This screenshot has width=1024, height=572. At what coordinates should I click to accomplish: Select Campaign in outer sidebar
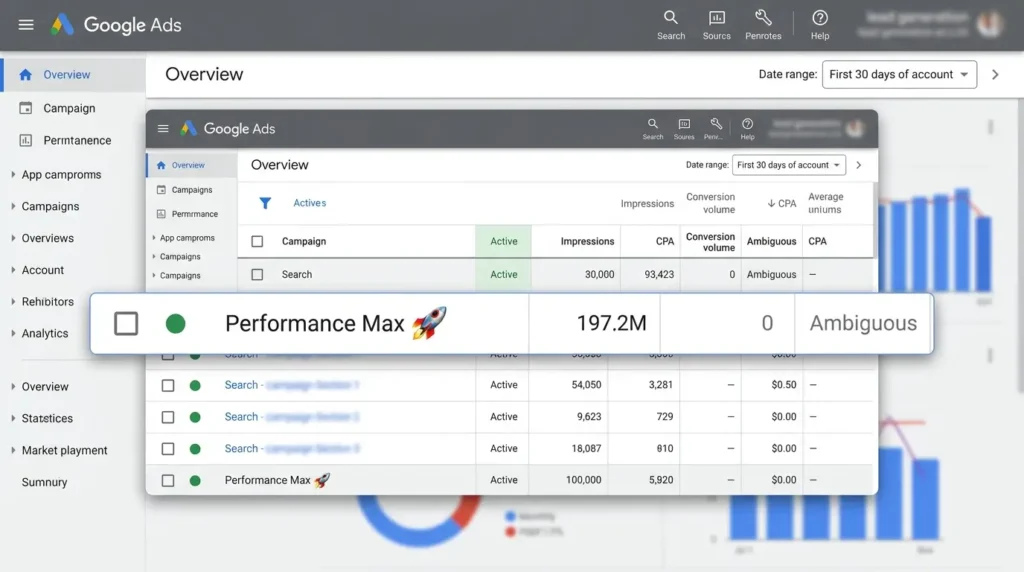click(69, 108)
